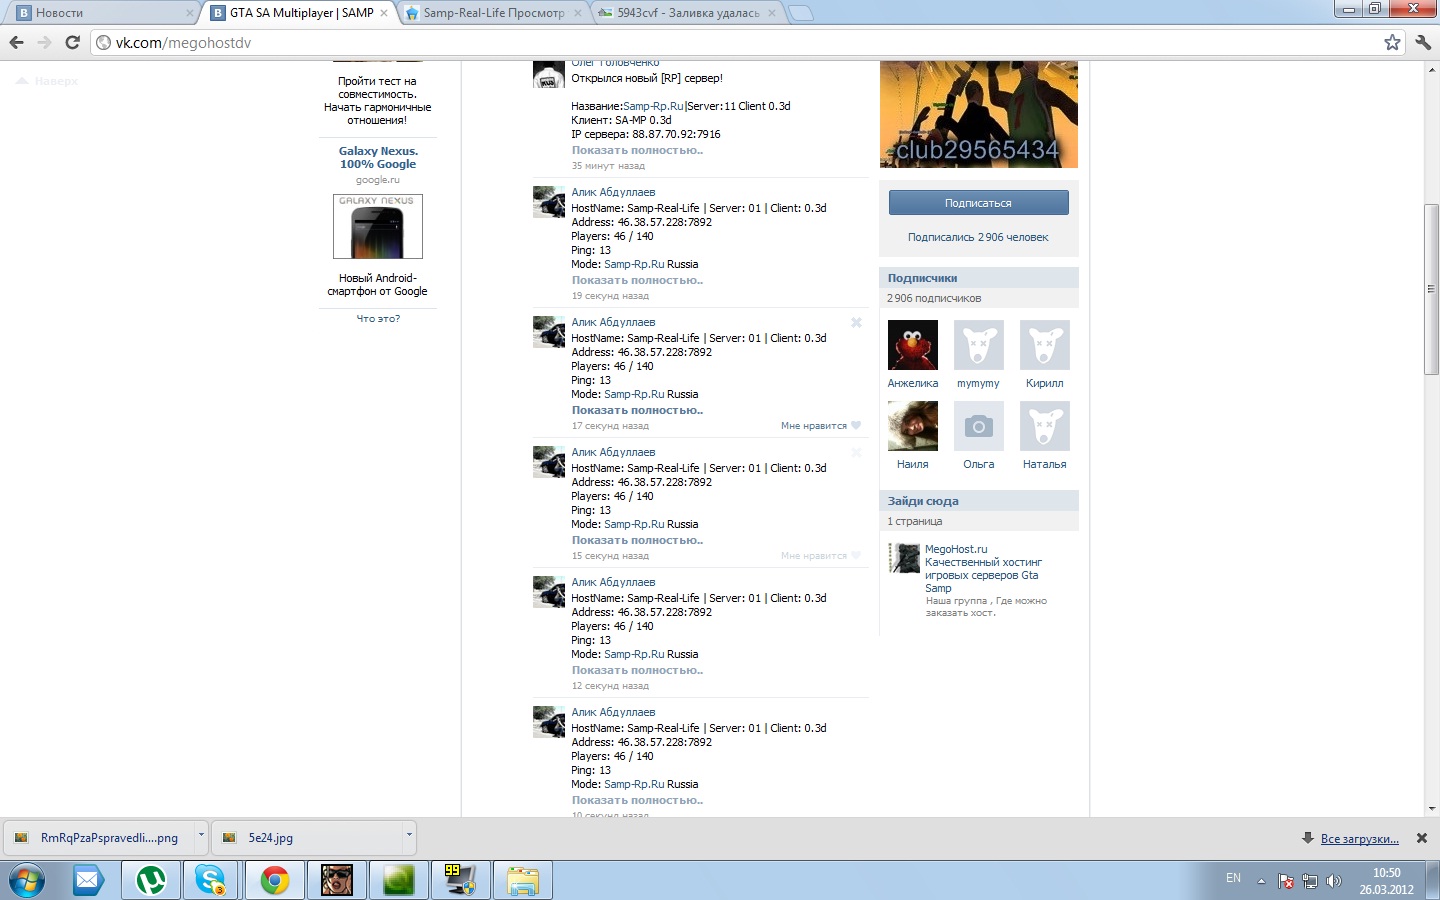Open Кирилл's subscriber avatar
This screenshot has height=900, width=1440.
pos(1045,345)
